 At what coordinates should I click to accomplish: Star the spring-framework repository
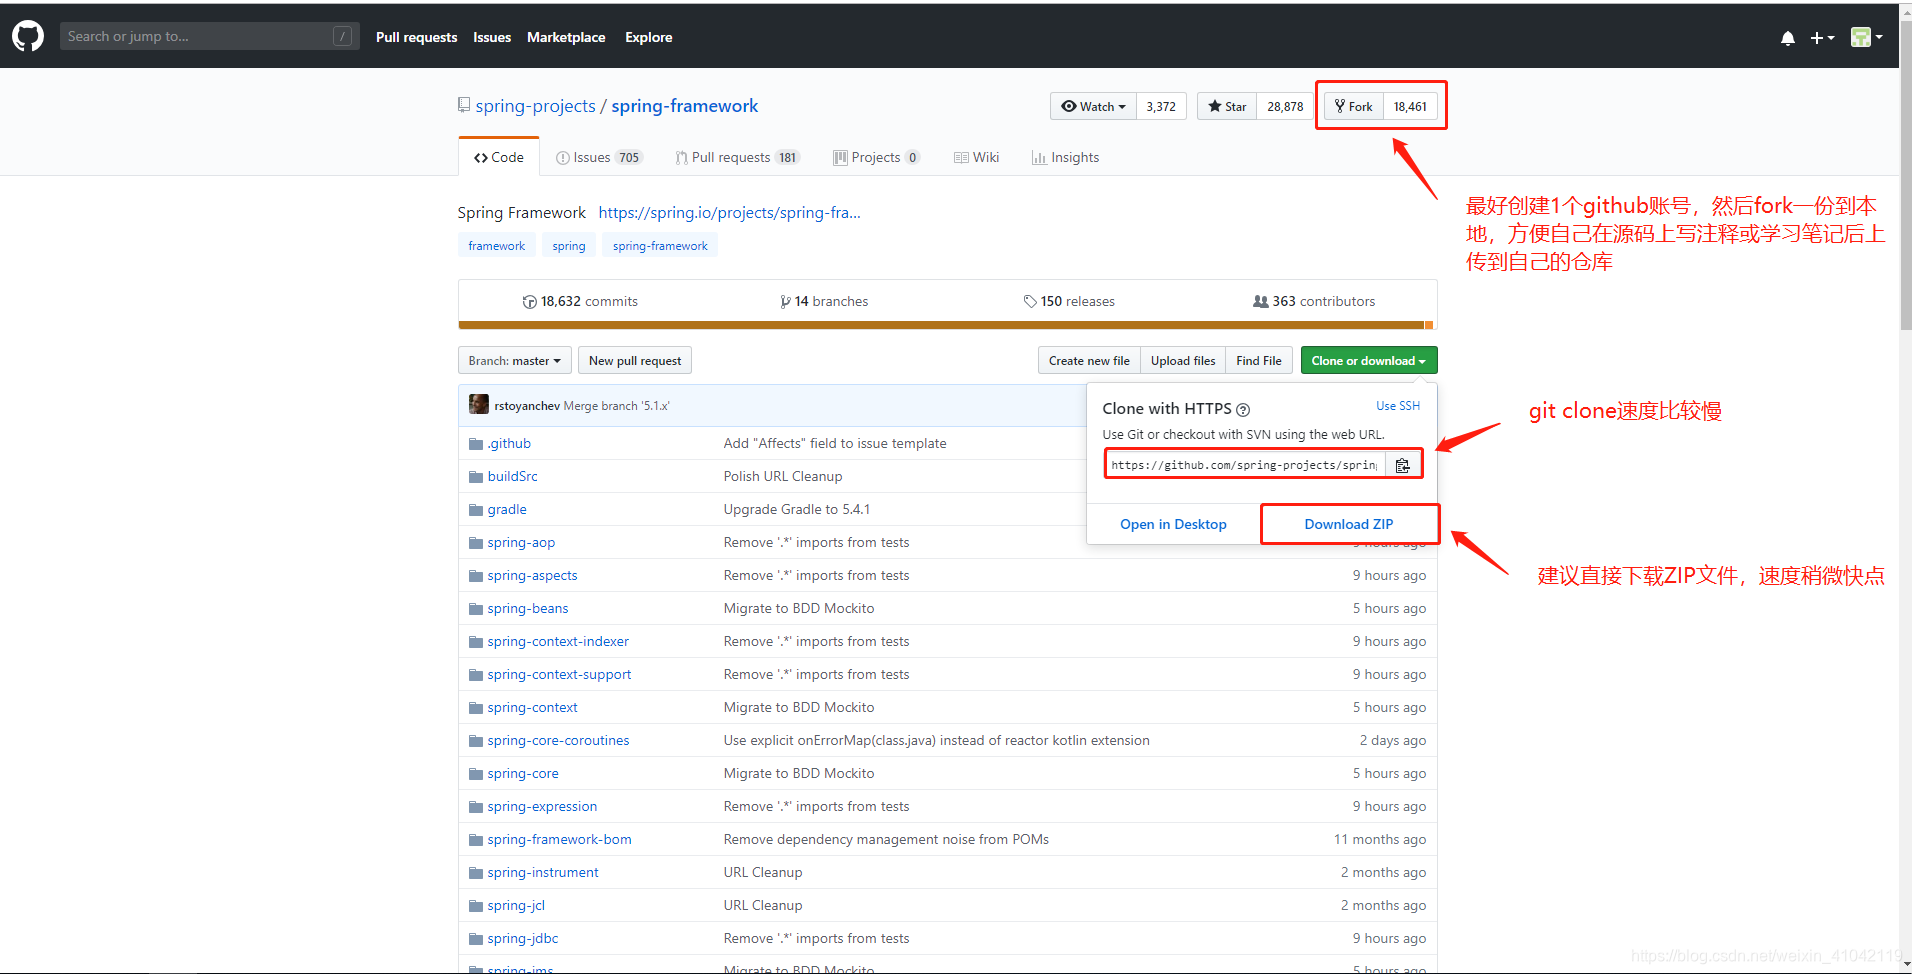click(1226, 106)
